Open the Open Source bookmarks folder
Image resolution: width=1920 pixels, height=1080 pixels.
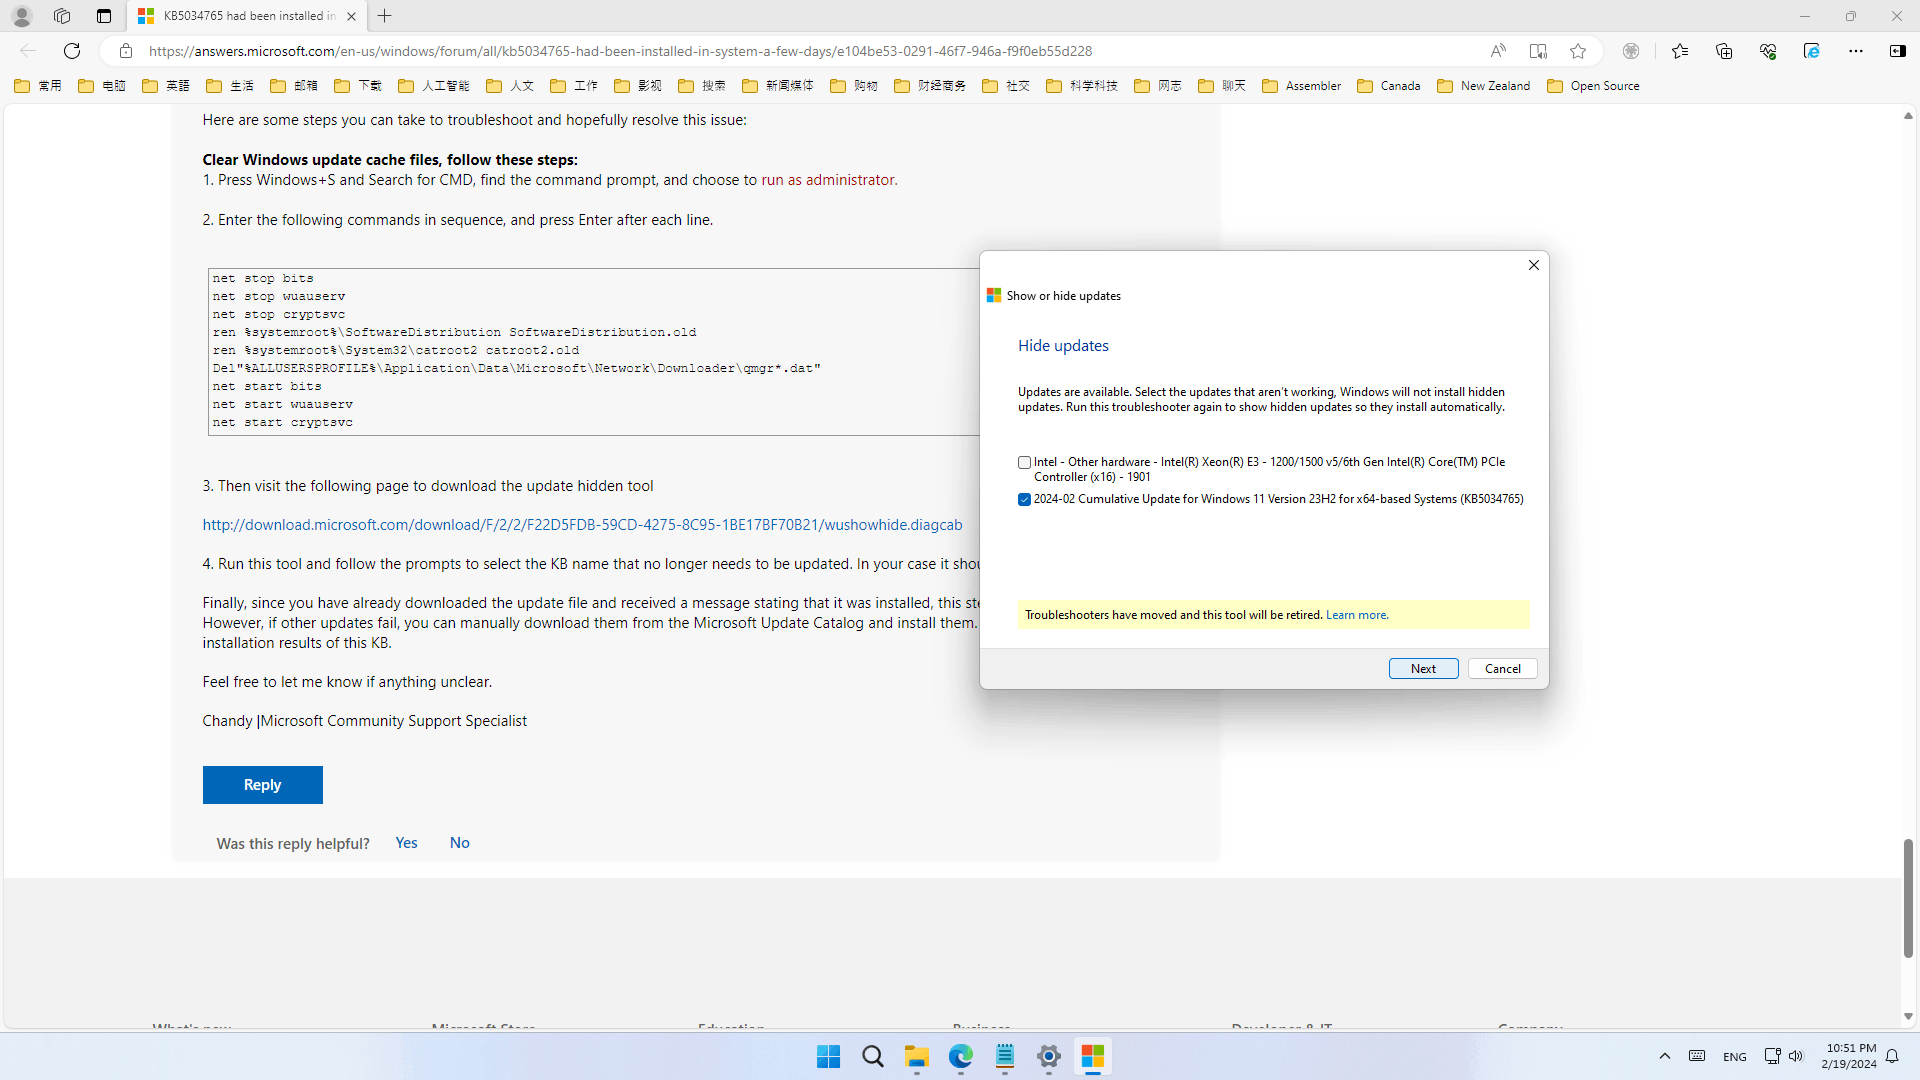coord(1593,86)
